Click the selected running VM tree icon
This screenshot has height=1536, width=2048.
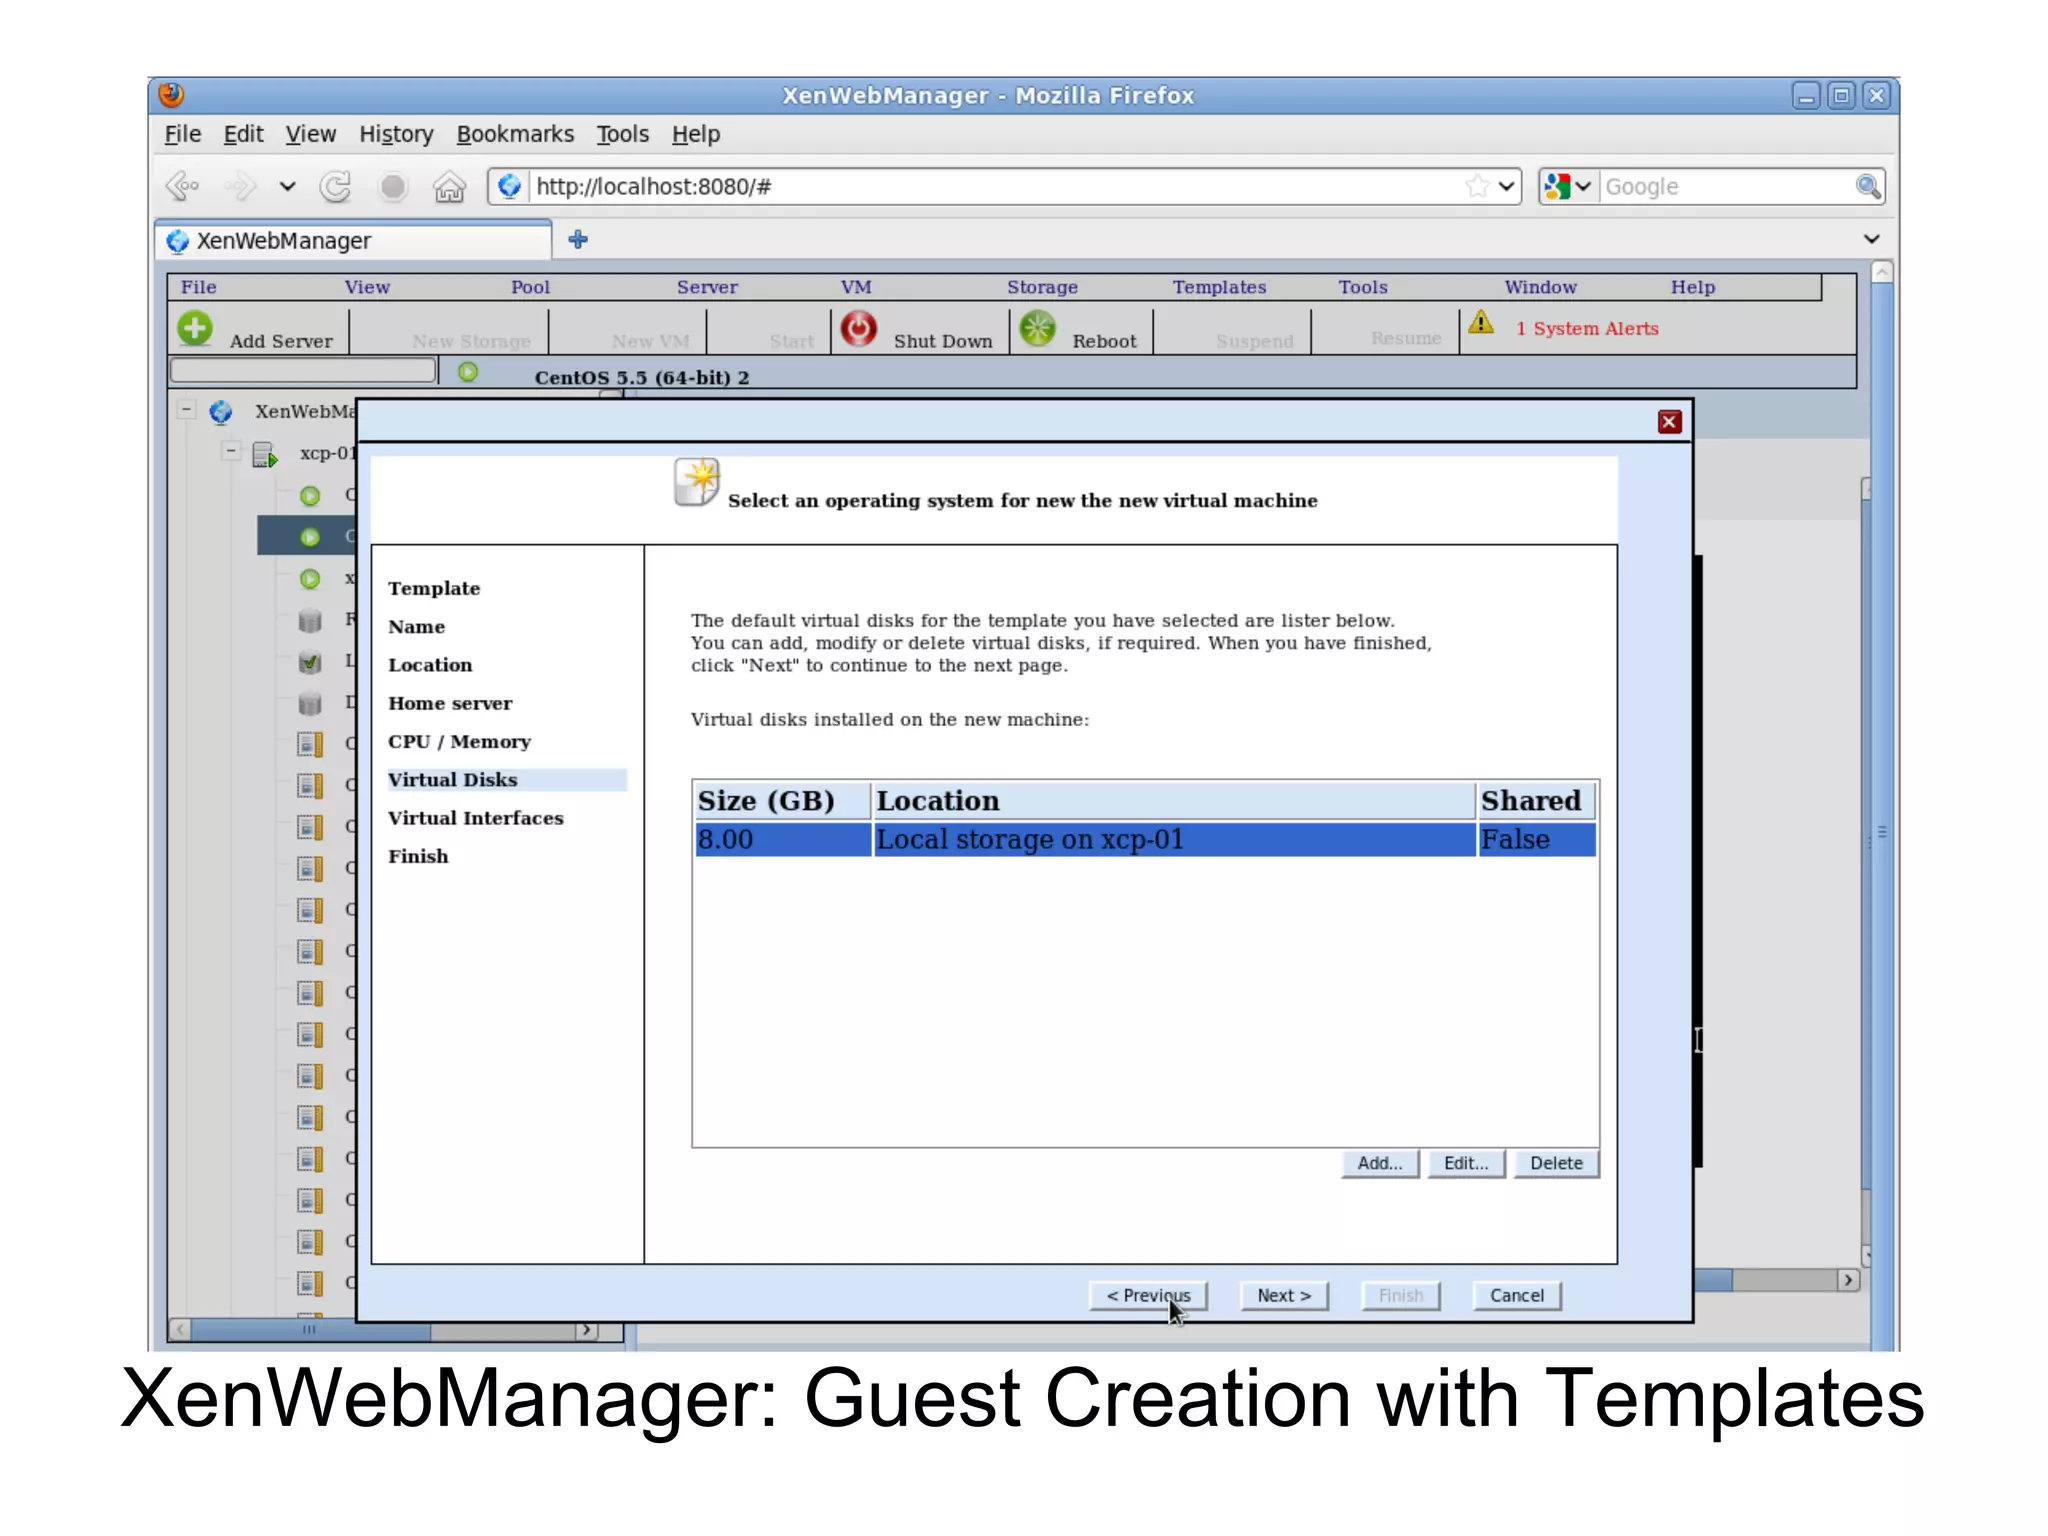click(310, 537)
